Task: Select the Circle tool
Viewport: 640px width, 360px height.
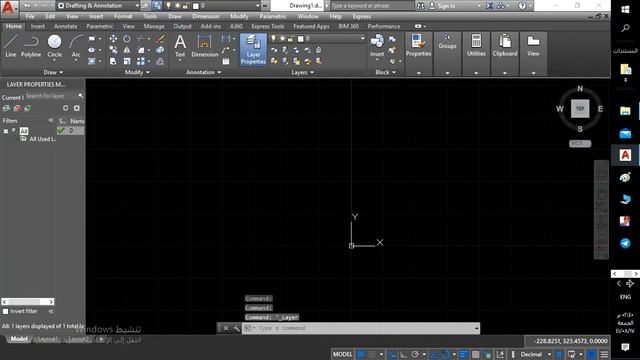Action: (x=54, y=46)
